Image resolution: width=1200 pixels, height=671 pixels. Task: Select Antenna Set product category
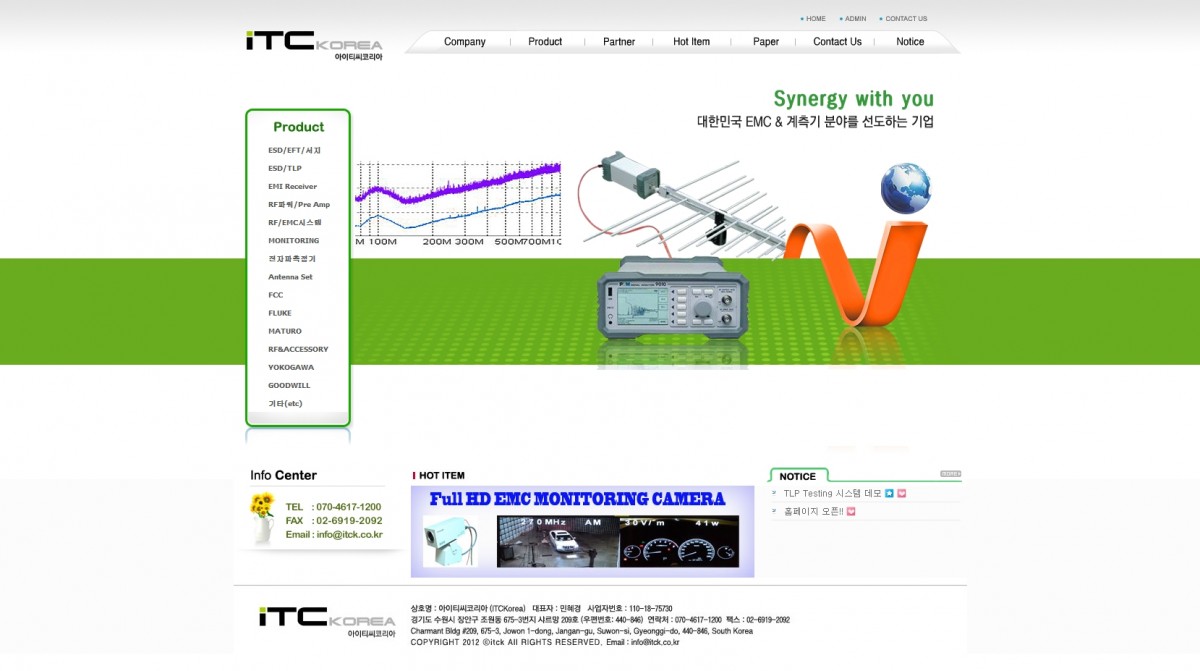point(290,277)
